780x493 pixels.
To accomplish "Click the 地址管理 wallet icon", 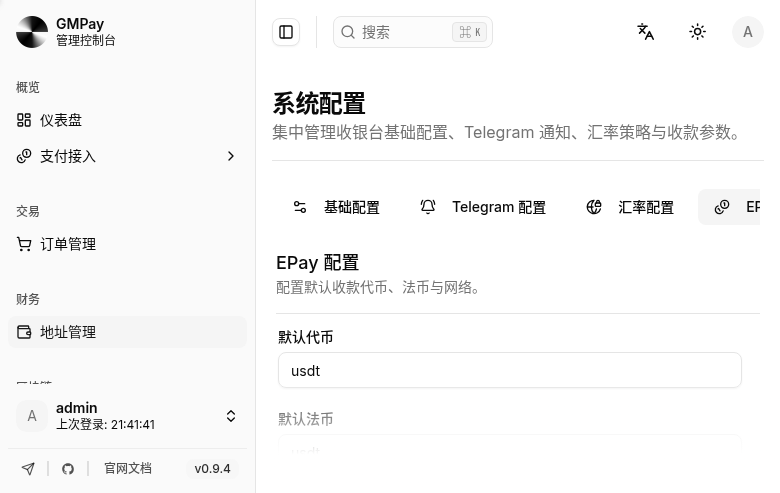I will pos(24,332).
